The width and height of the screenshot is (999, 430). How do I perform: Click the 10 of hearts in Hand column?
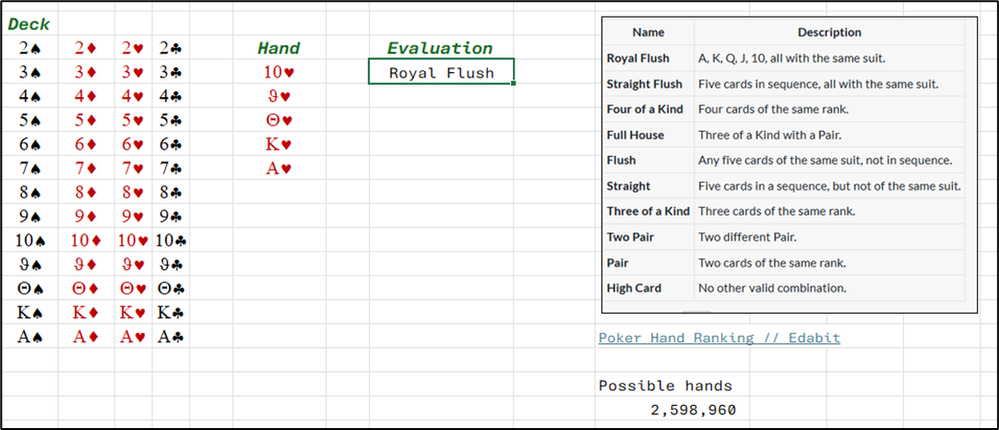279,72
